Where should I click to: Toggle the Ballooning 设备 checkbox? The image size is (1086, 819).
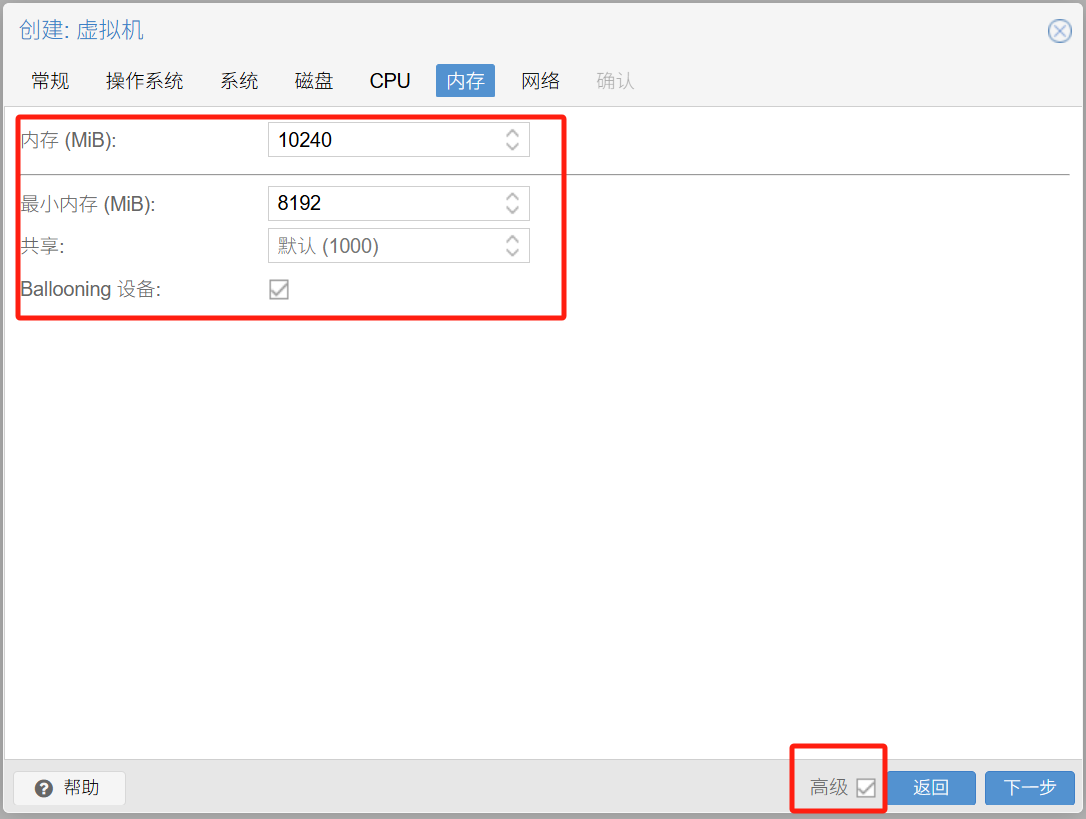tap(279, 289)
